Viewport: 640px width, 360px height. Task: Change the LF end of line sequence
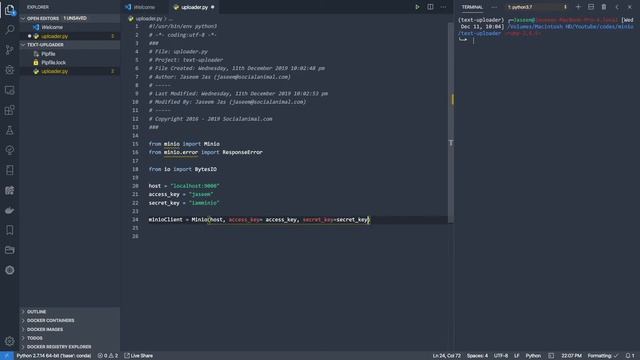[x=516, y=356]
